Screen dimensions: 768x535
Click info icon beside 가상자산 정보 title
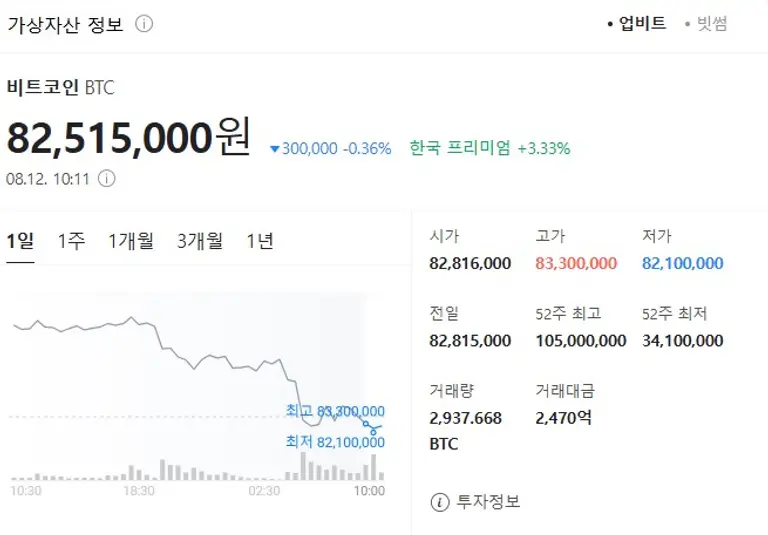(x=144, y=24)
